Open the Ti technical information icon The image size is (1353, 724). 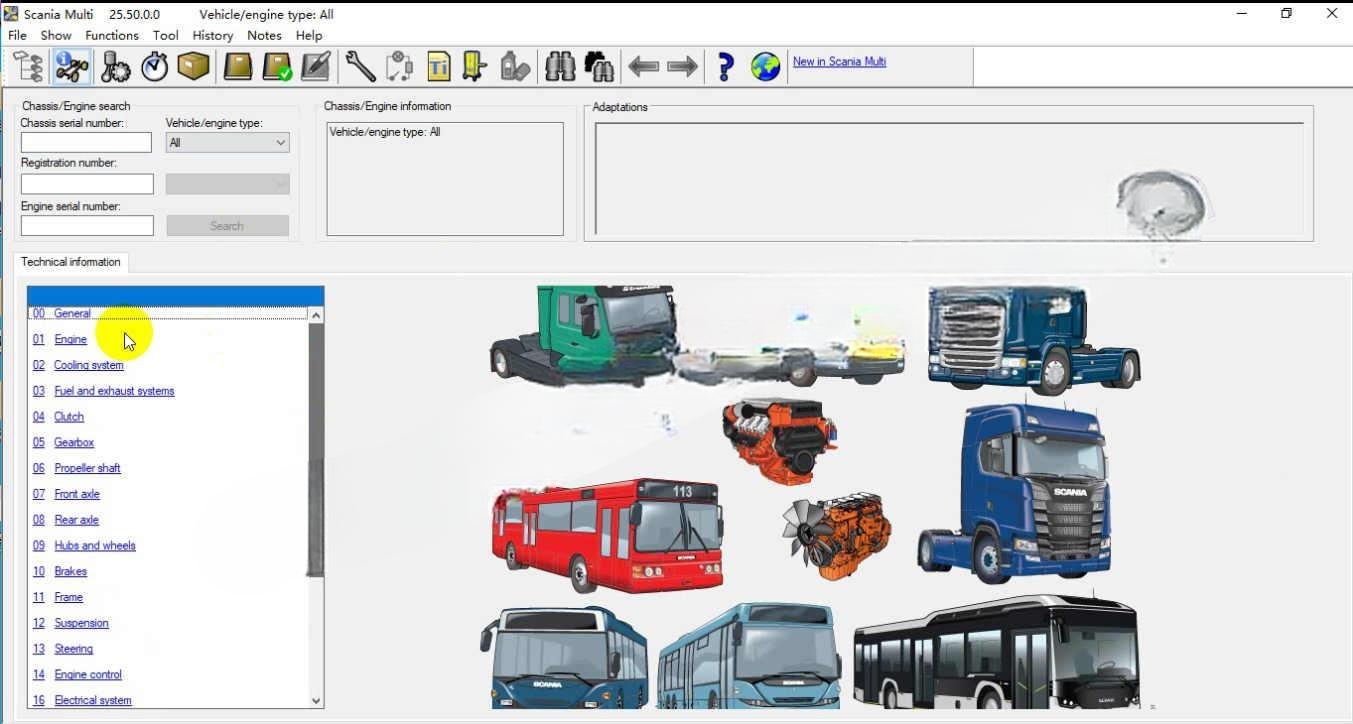pos(437,65)
